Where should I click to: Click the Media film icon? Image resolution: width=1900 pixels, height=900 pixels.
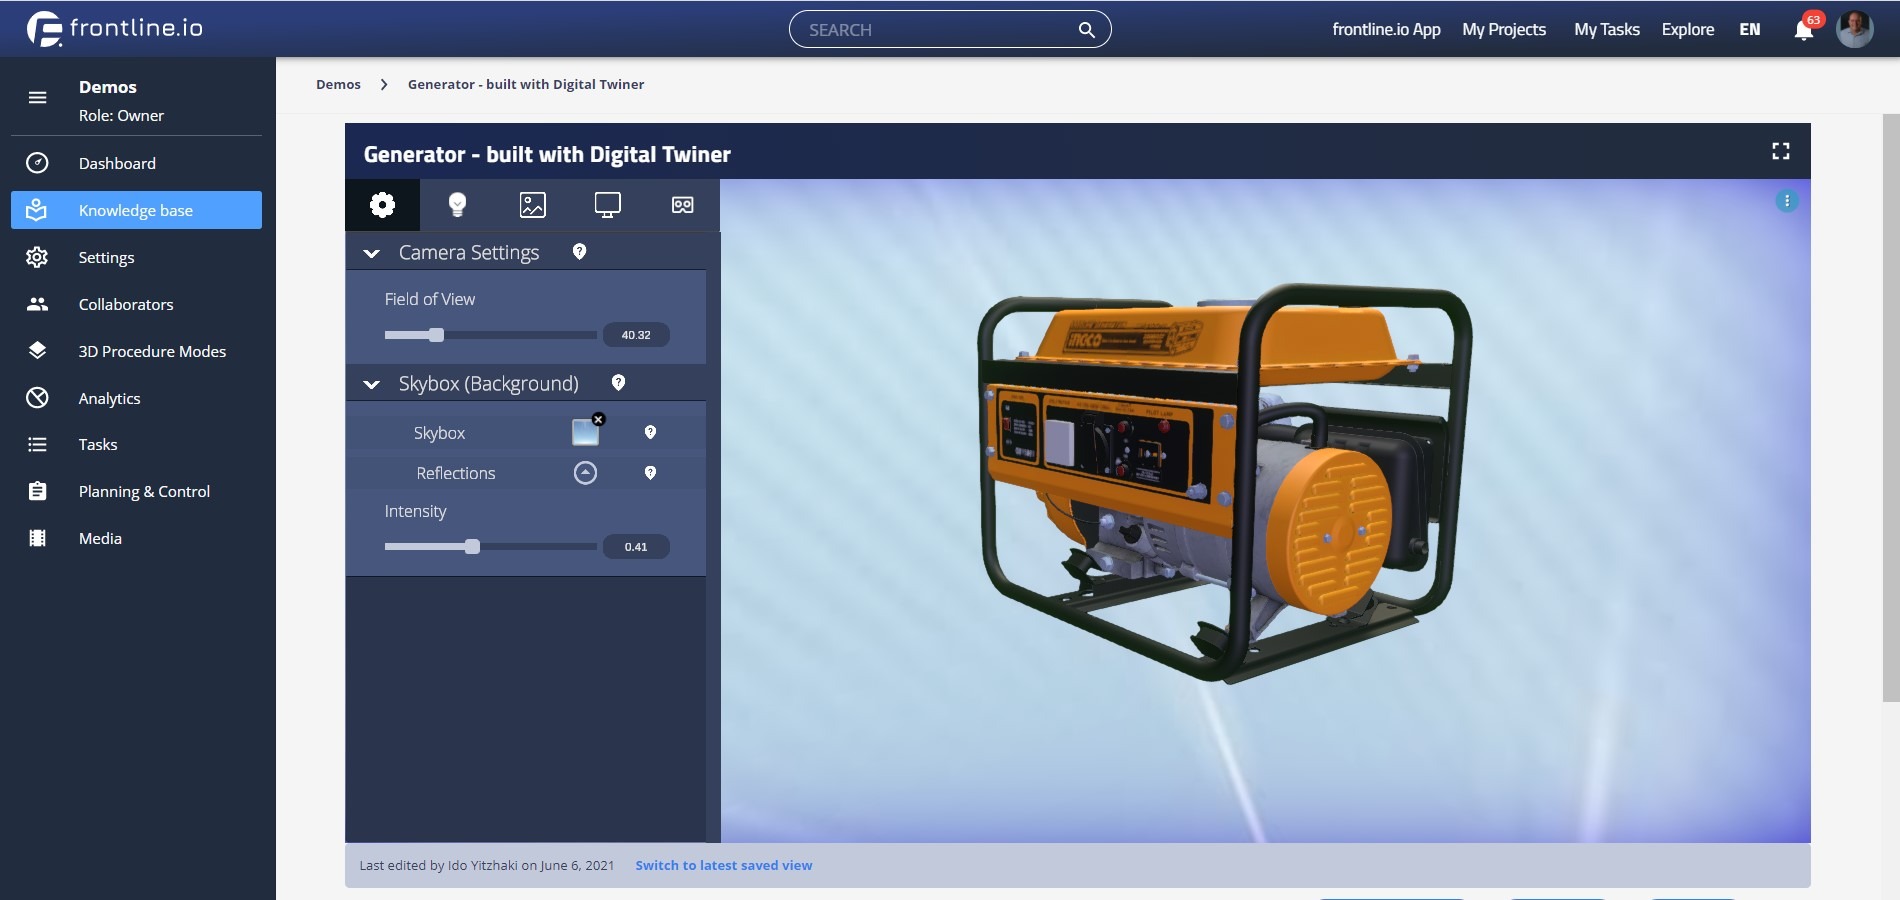[x=37, y=538]
